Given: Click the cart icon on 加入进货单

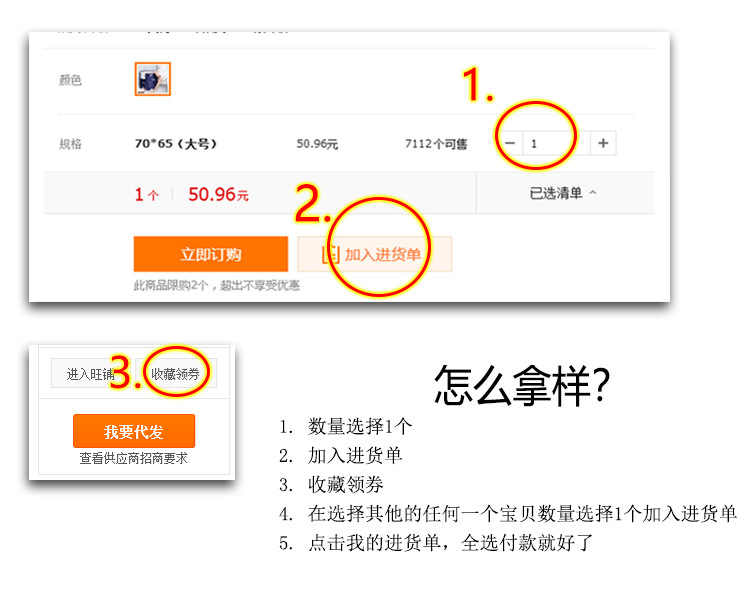Looking at the screenshot, I should (x=331, y=254).
